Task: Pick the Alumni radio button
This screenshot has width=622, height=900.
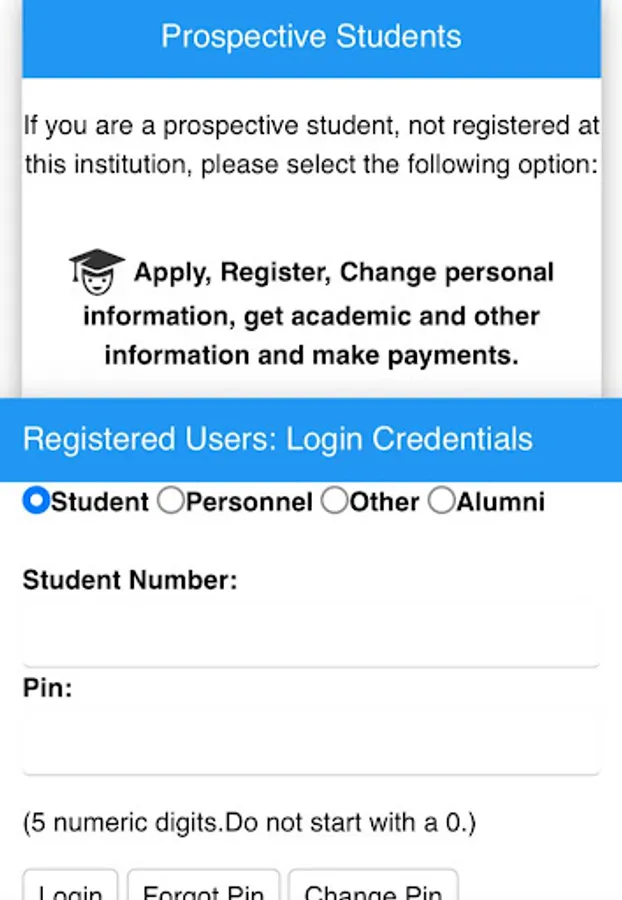Action: [441, 501]
